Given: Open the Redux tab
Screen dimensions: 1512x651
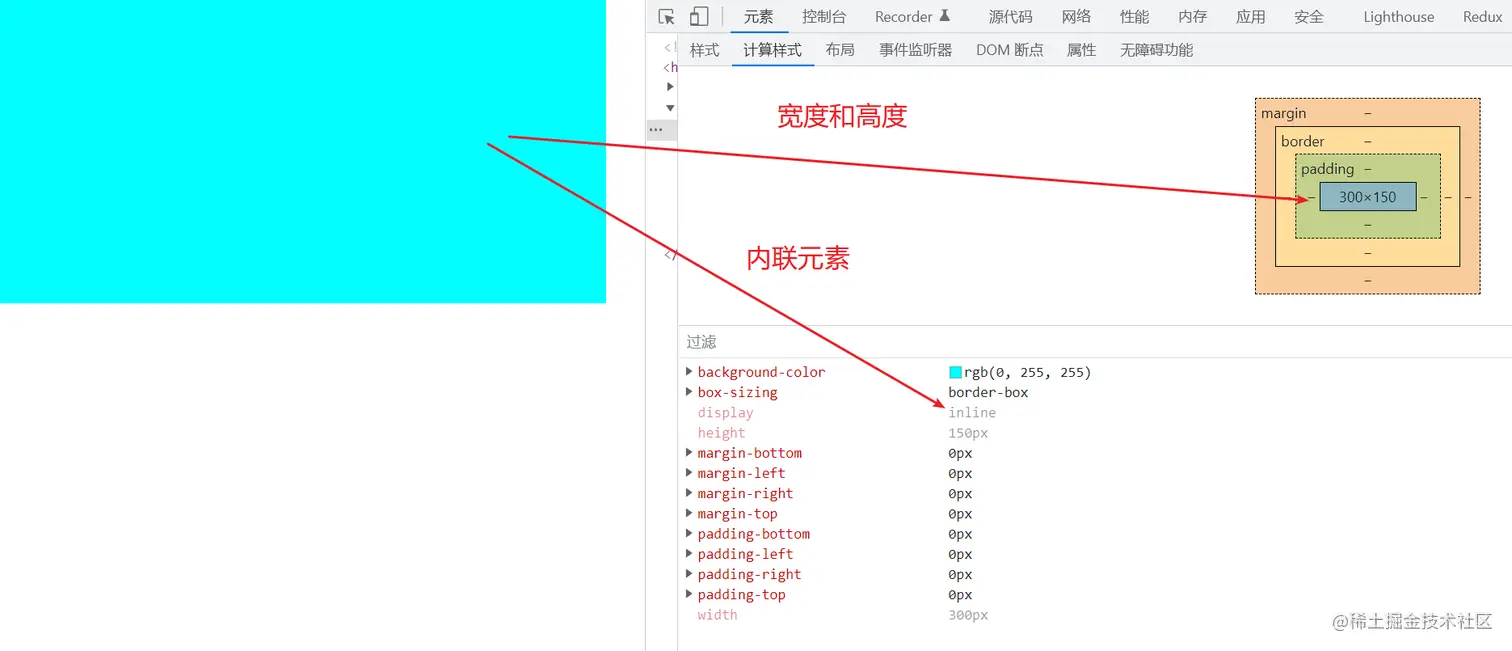Looking at the screenshot, I should tap(1482, 17).
